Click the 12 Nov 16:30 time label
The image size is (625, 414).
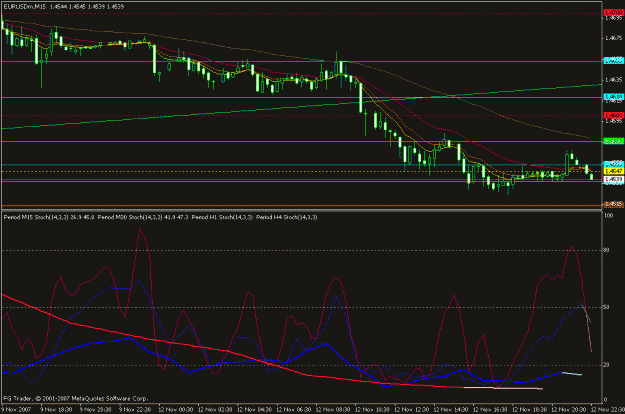[x=490, y=410]
